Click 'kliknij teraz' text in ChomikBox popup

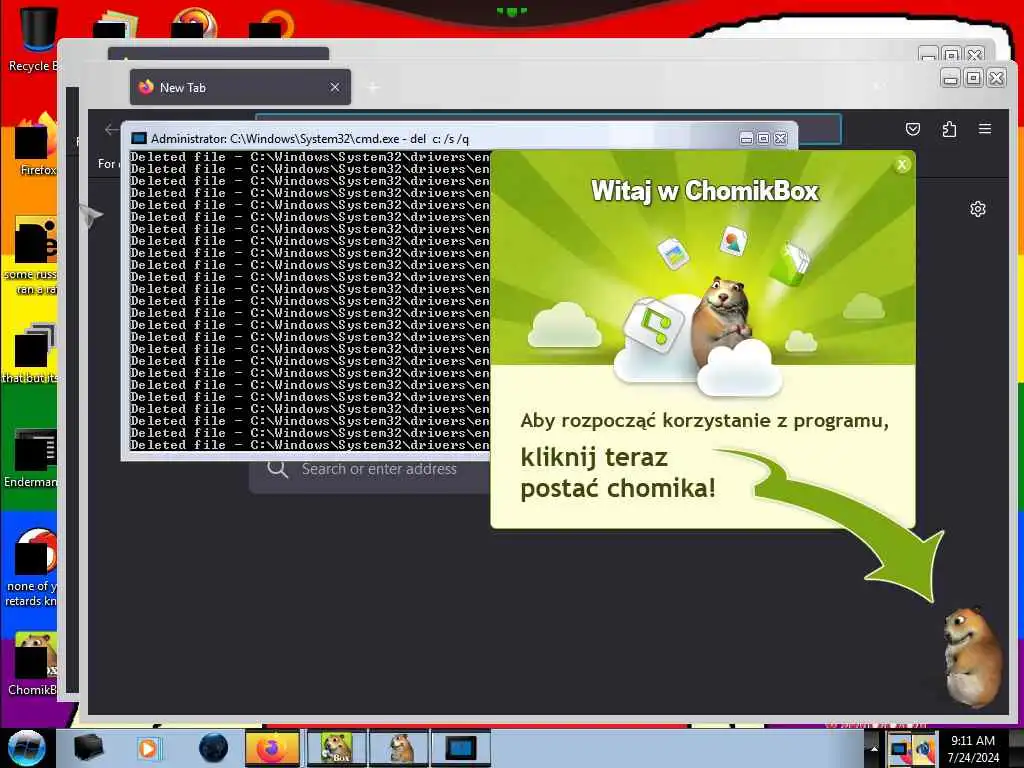[x=594, y=457]
